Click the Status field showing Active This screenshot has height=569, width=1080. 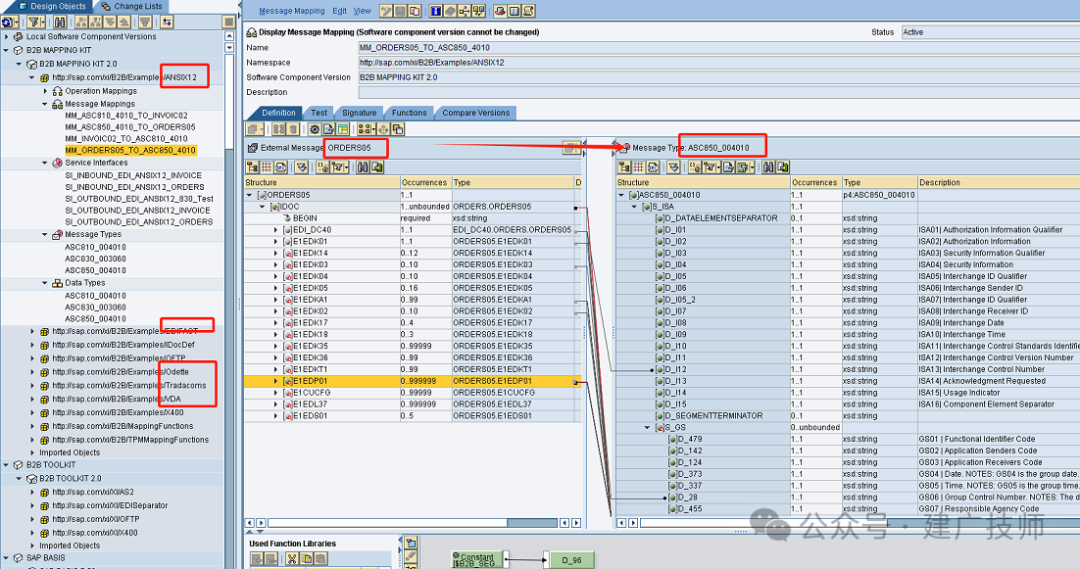click(x=990, y=32)
